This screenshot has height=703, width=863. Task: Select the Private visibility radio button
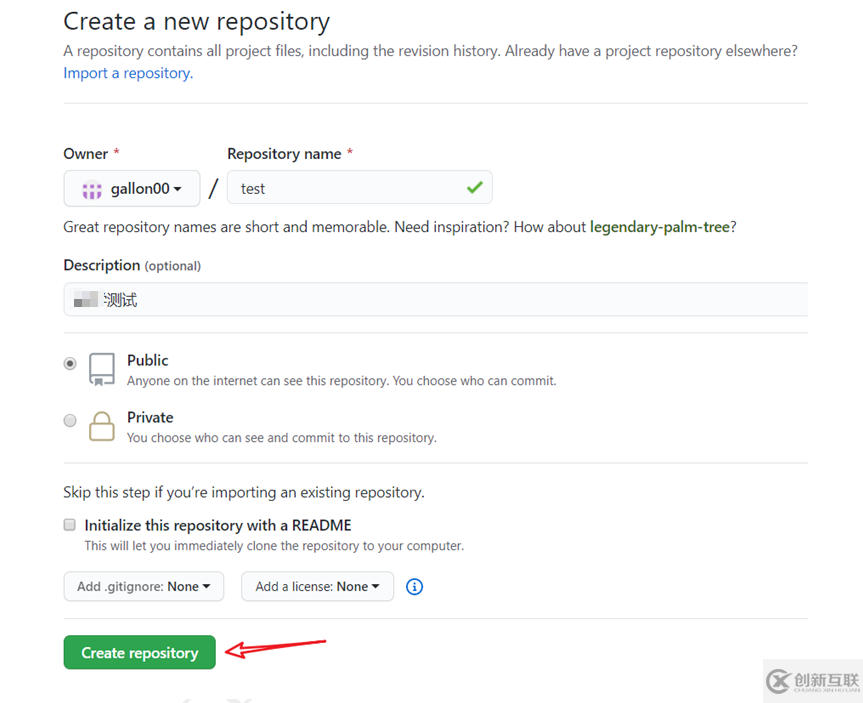coord(70,420)
